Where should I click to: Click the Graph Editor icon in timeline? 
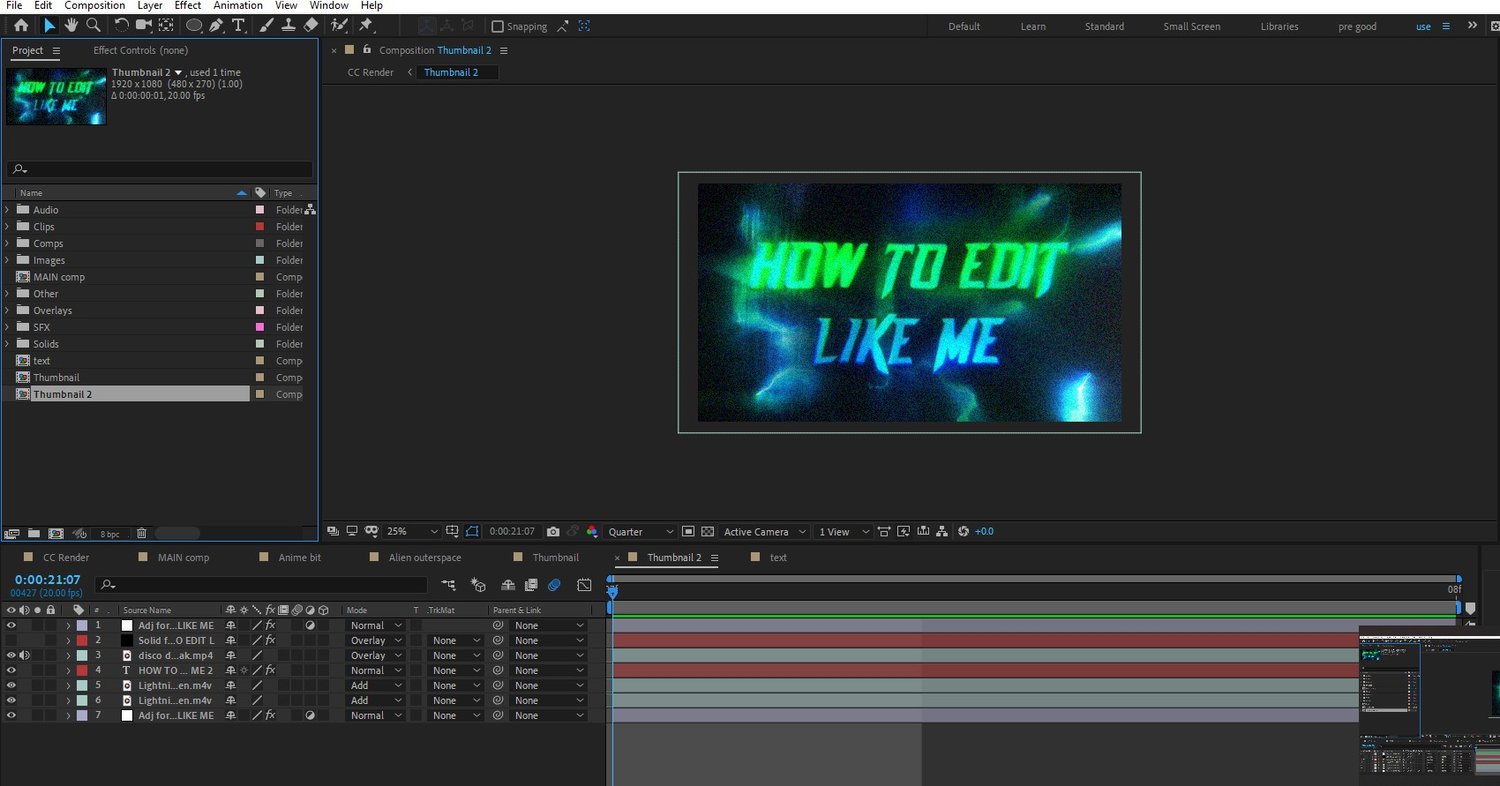pyautogui.click(x=584, y=585)
